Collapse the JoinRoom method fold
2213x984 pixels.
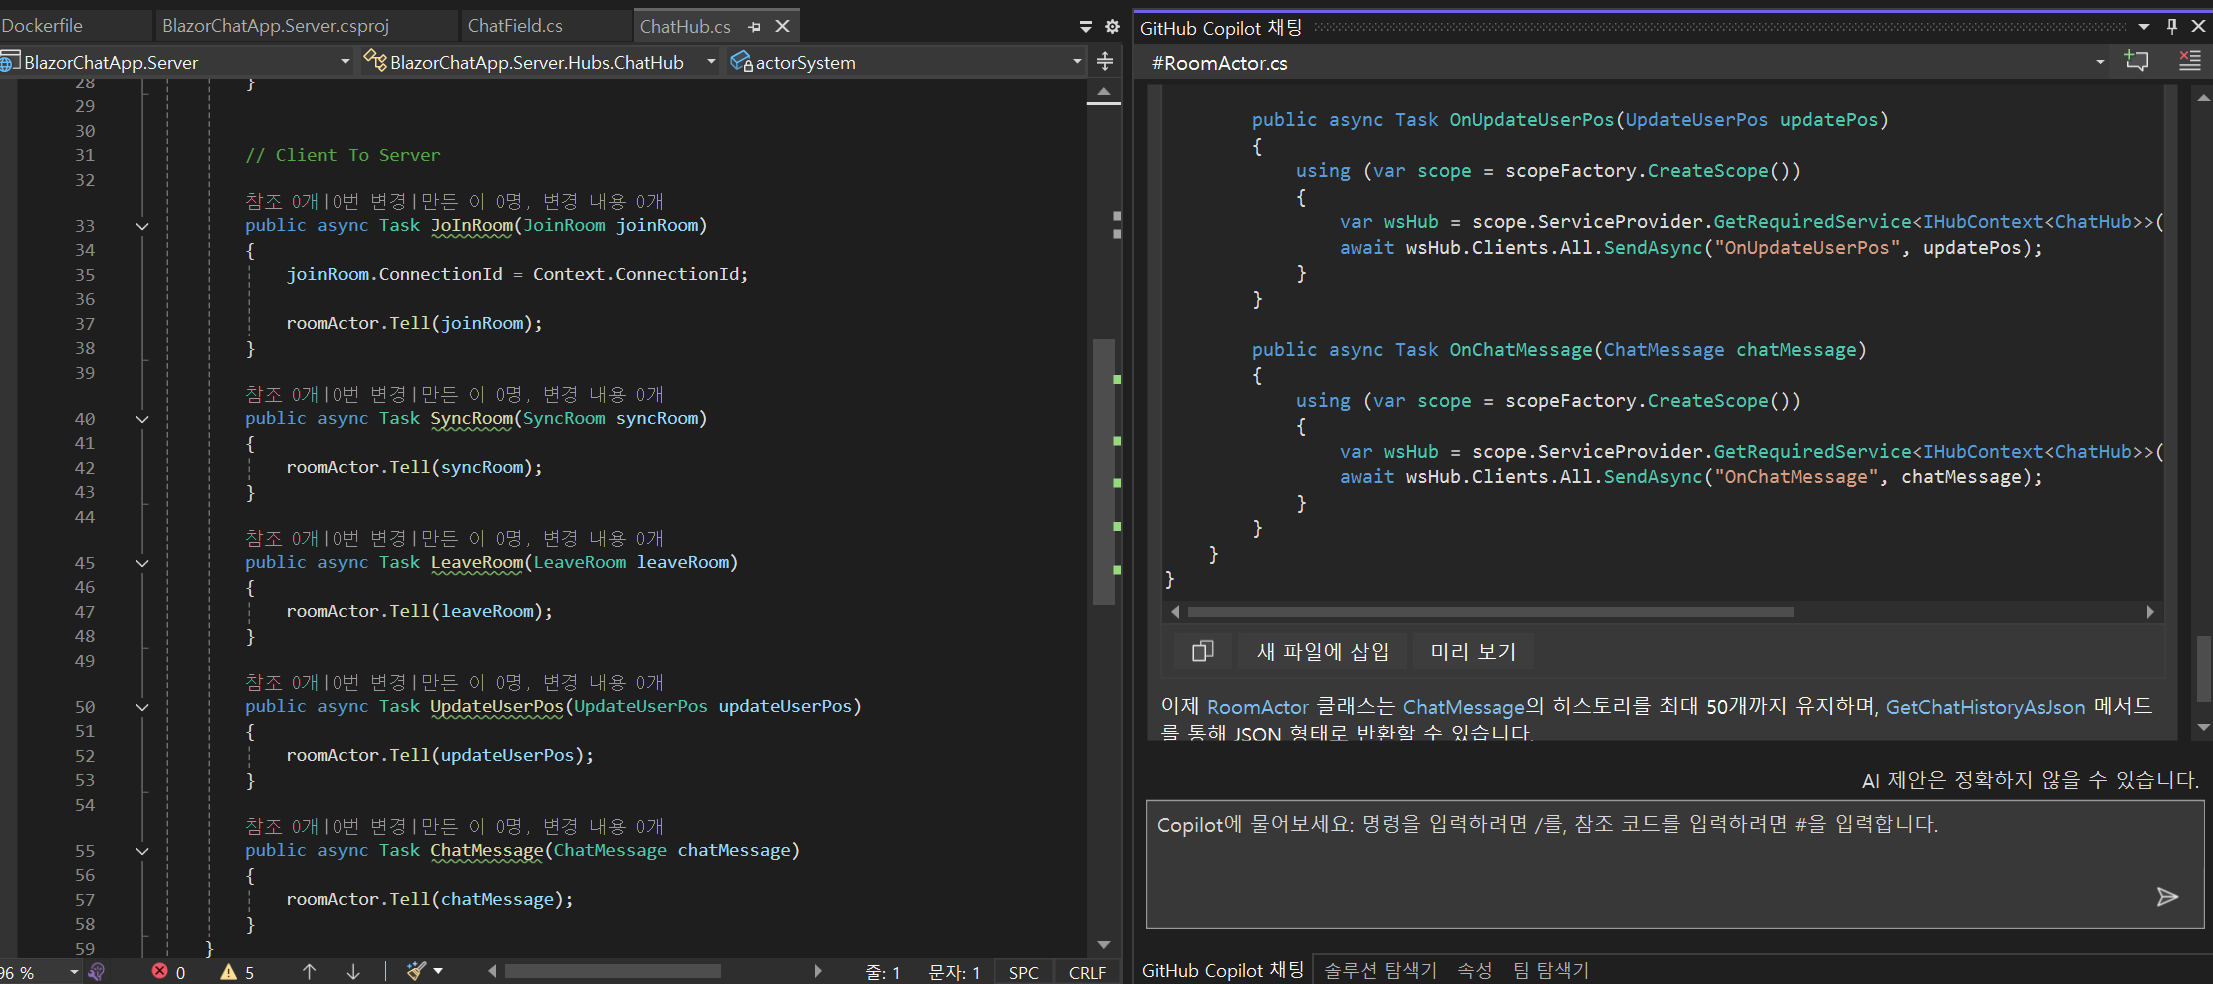pos(142,226)
